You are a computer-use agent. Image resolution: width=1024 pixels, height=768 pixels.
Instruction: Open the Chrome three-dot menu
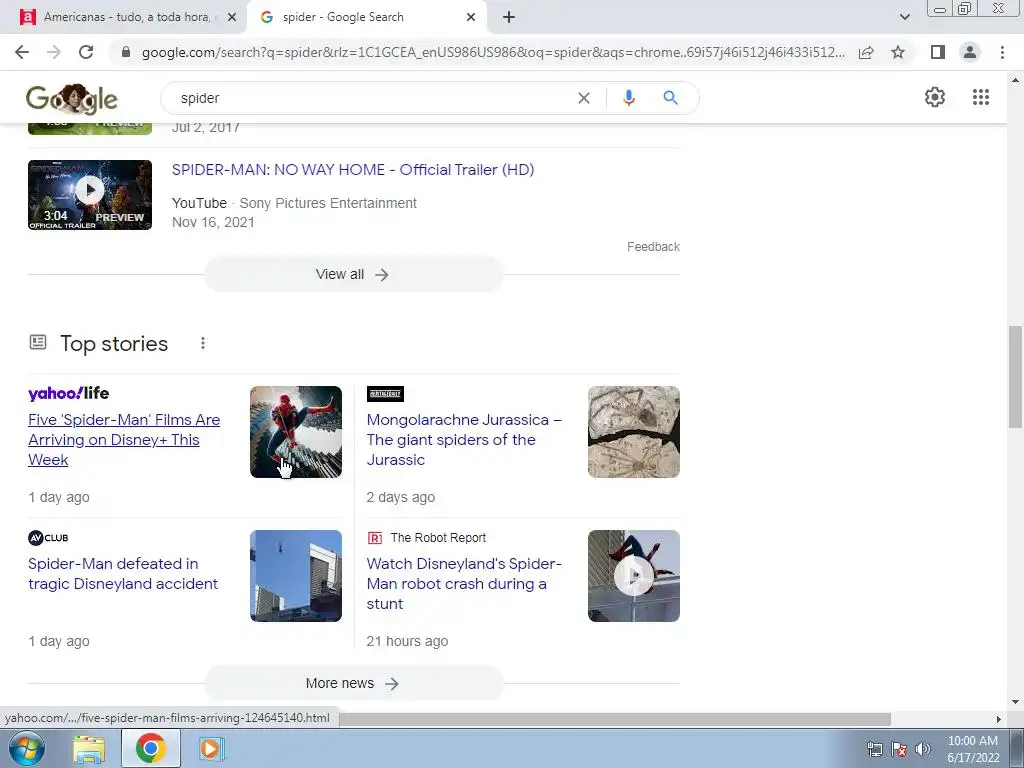point(1002,52)
